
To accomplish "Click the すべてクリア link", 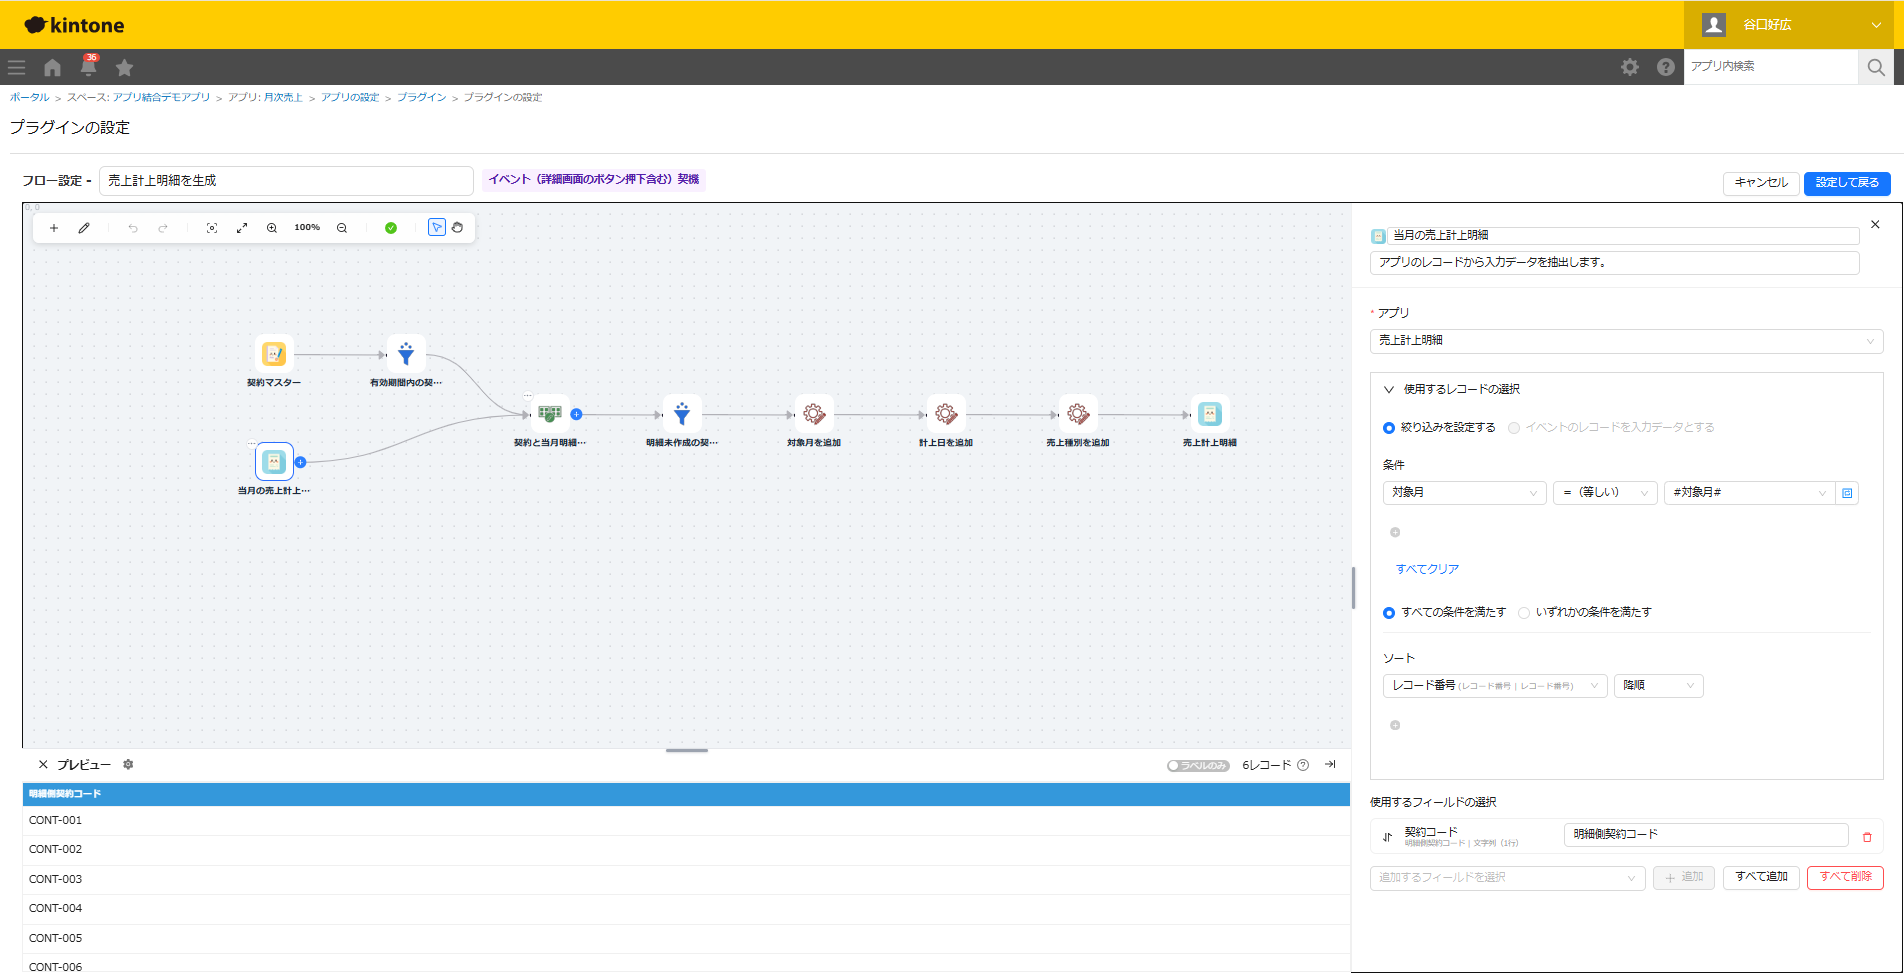I will (1427, 569).
